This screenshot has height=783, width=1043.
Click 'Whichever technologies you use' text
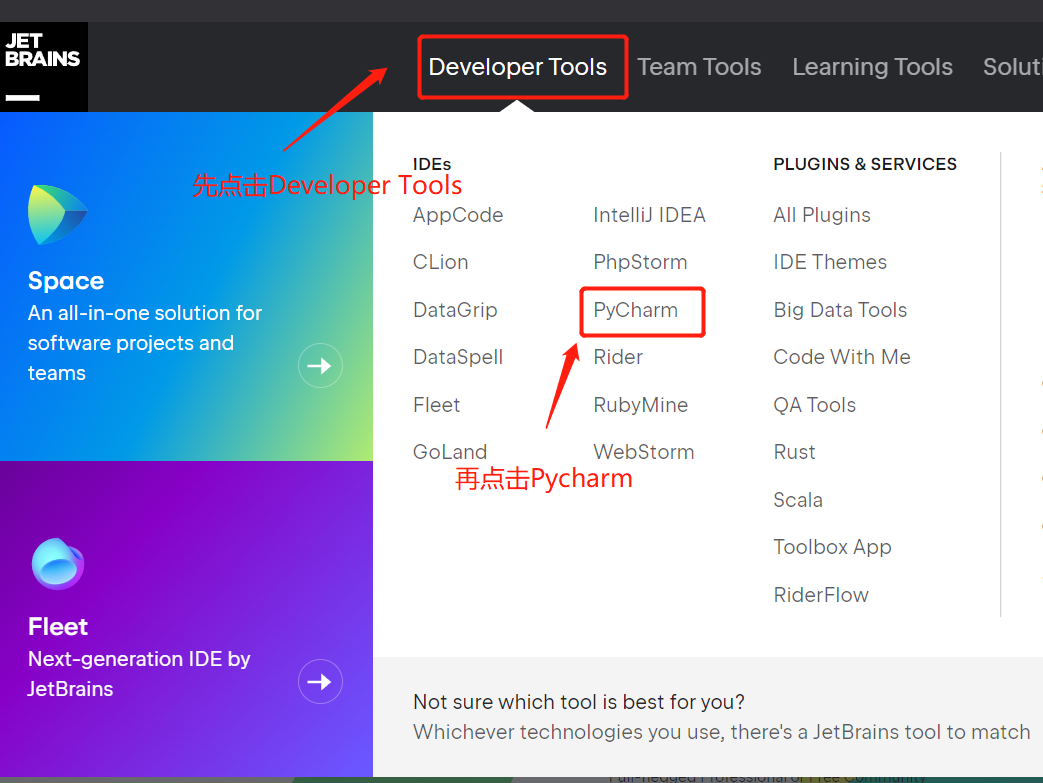[722, 732]
